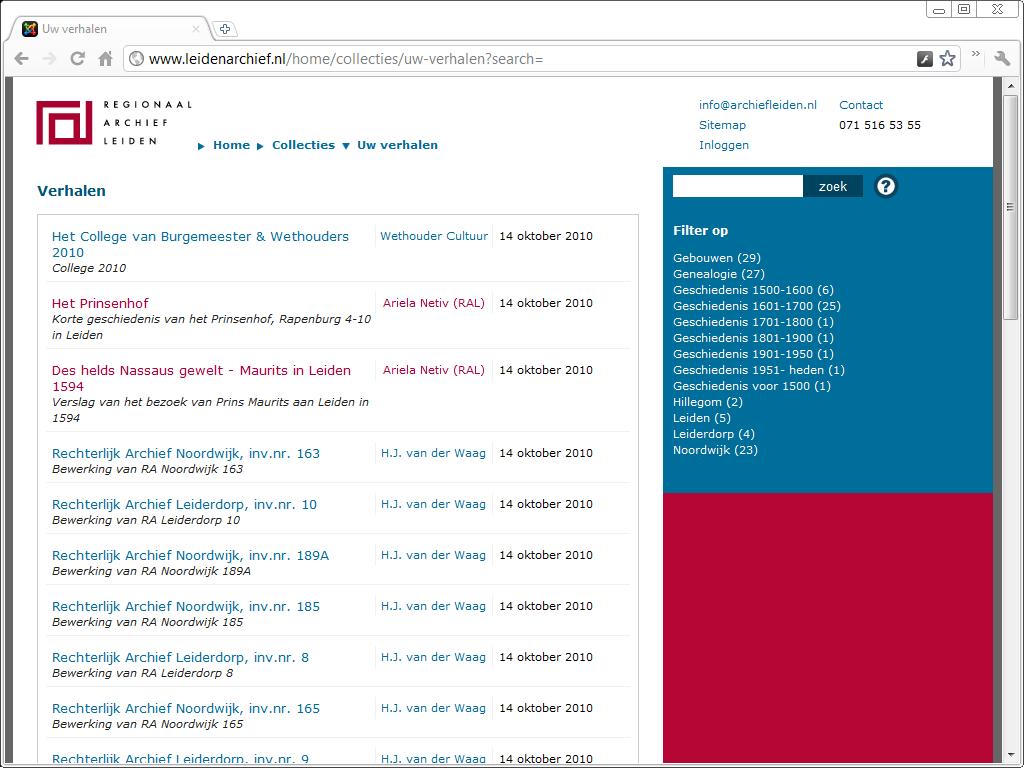Open Home in the breadcrumb menu
This screenshot has height=768, width=1024.
tap(231, 145)
